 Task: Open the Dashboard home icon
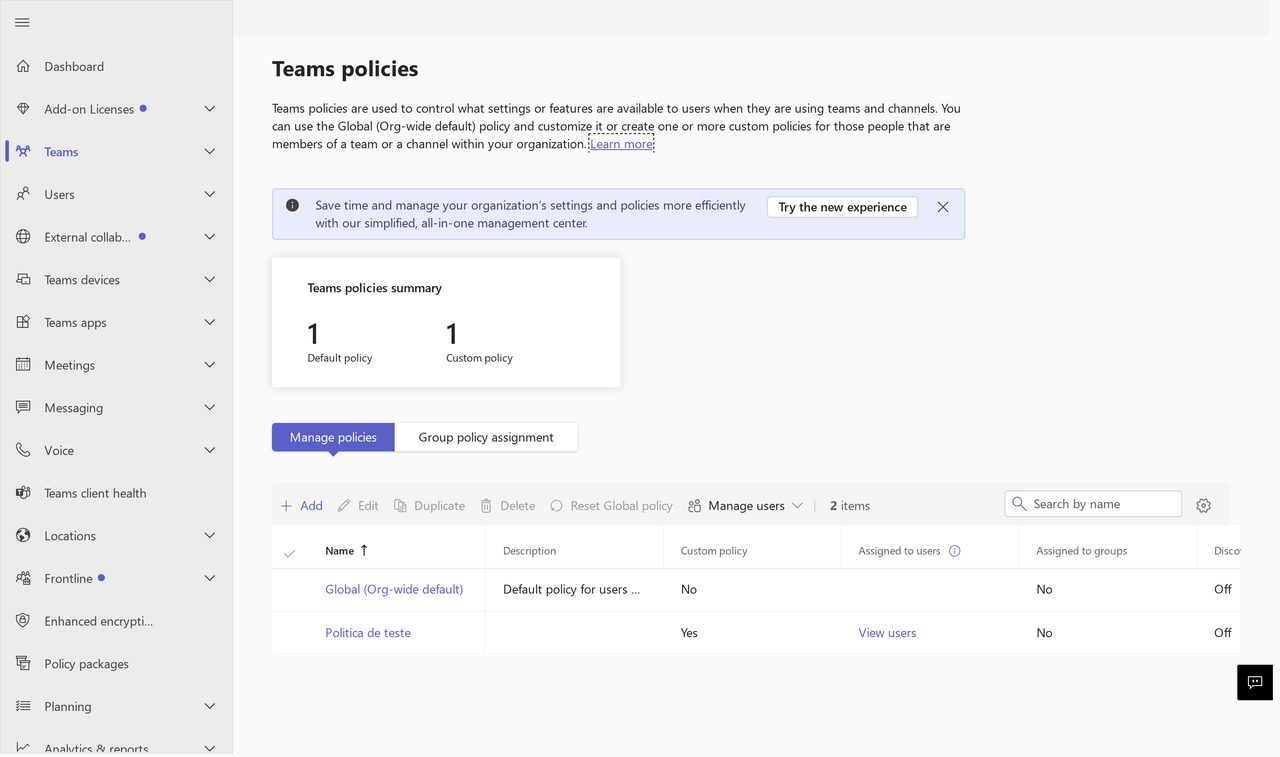click(x=23, y=66)
